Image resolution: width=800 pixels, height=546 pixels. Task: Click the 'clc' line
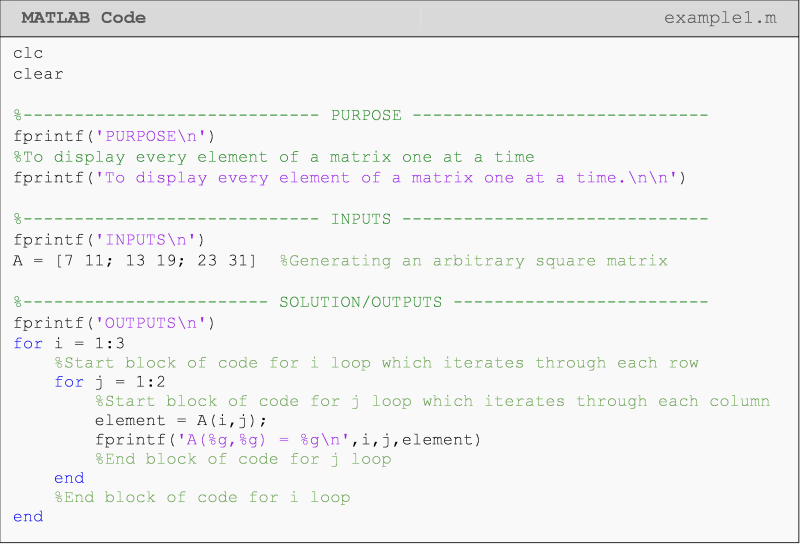click(x=28, y=53)
